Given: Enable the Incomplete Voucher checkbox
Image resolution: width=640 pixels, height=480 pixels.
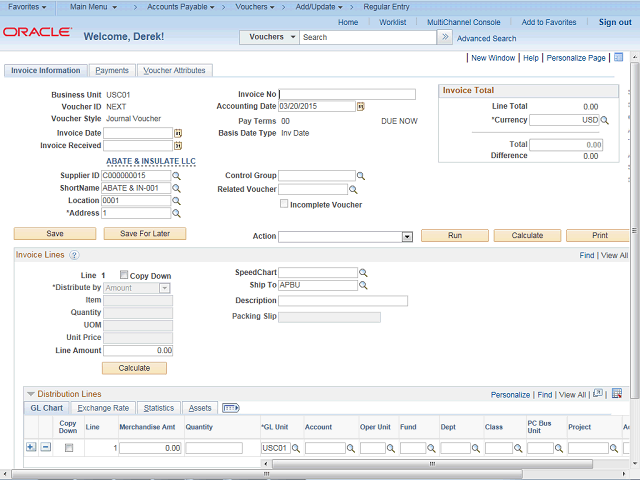Looking at the screenshot, I should coord(283,204).
